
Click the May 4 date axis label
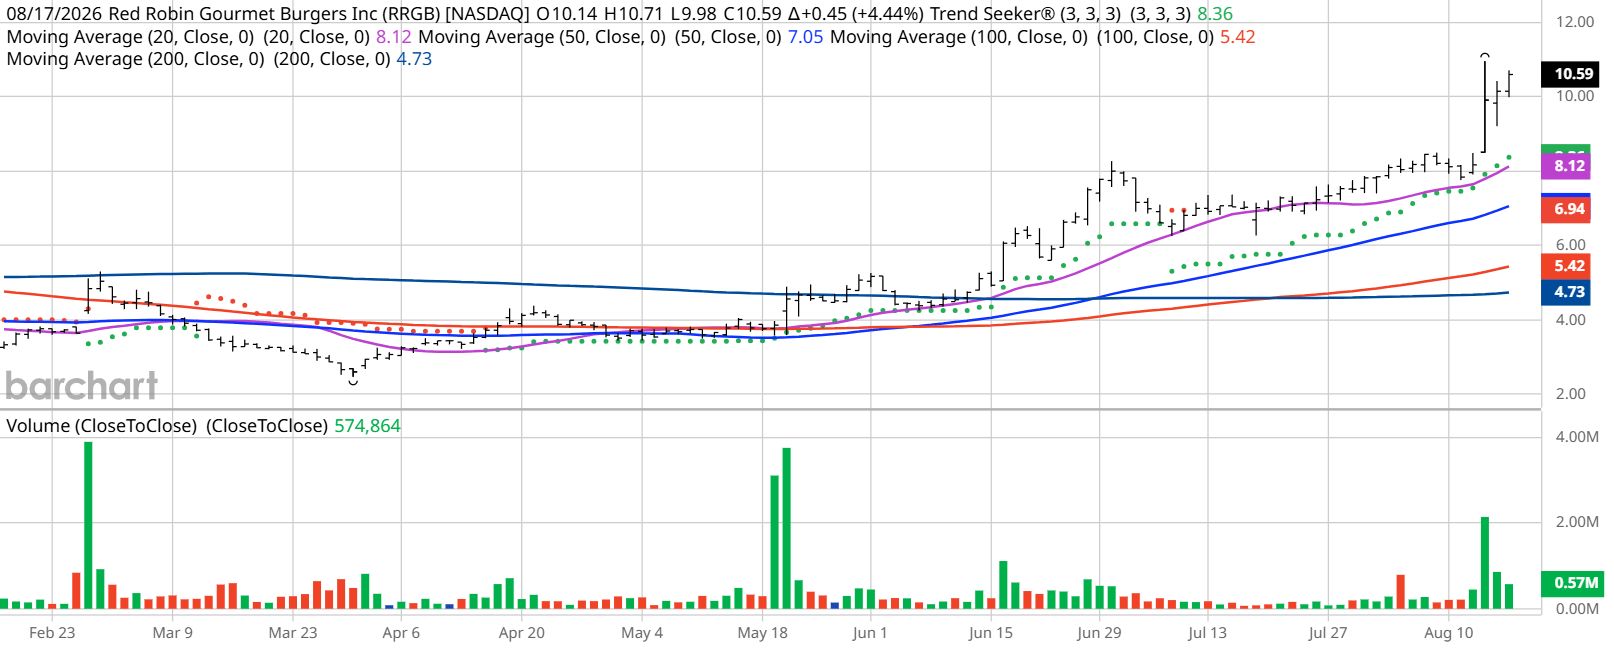[x=642, y=633]
